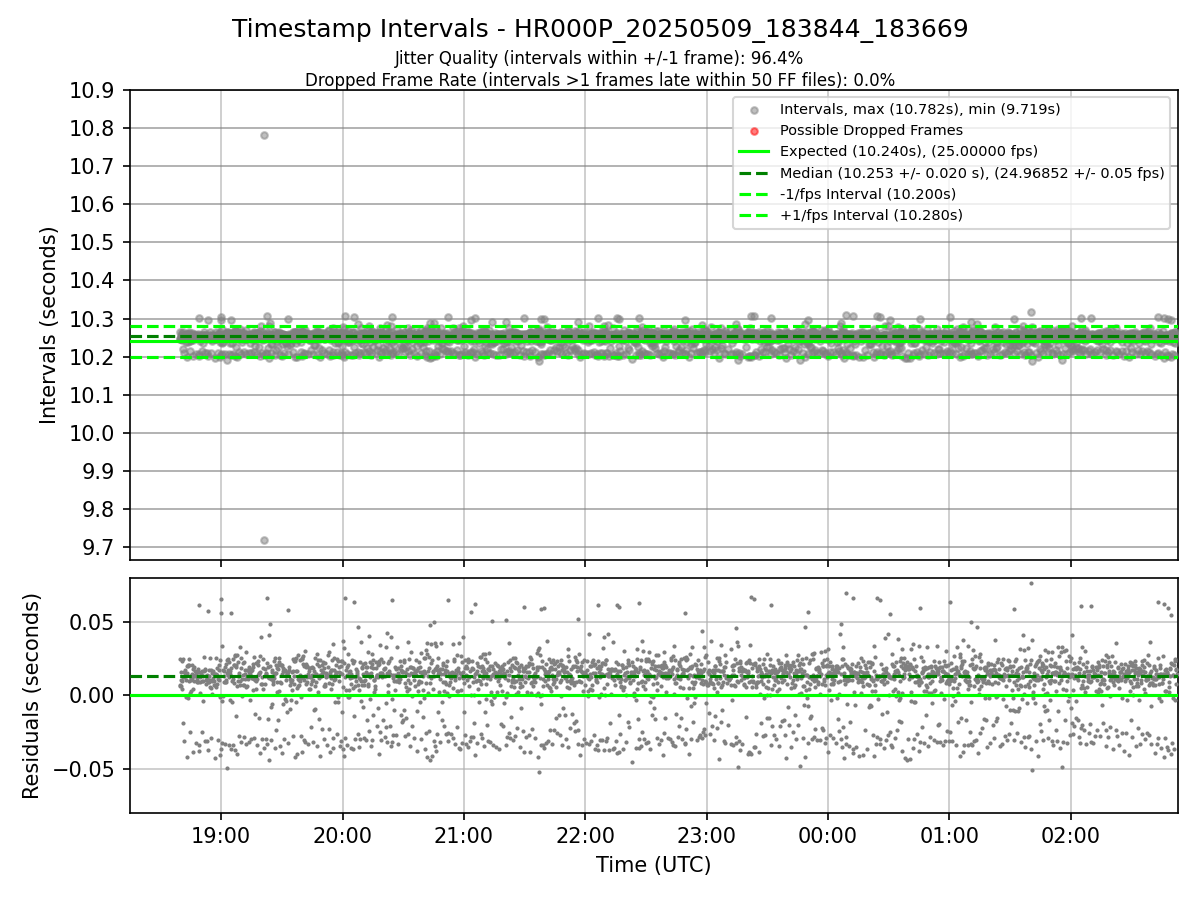Click the outlier point near 10.78 seconds
The width and height of the screenshot is (1200, 900).
[264, 135]
